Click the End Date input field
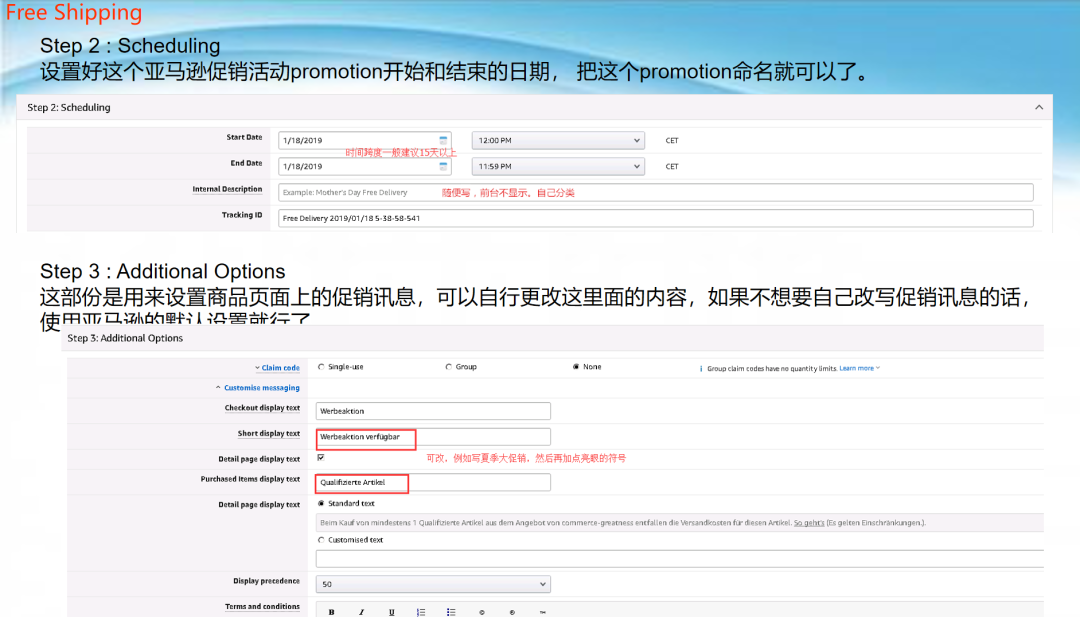 pyautogui.click(x=364, y=167)
